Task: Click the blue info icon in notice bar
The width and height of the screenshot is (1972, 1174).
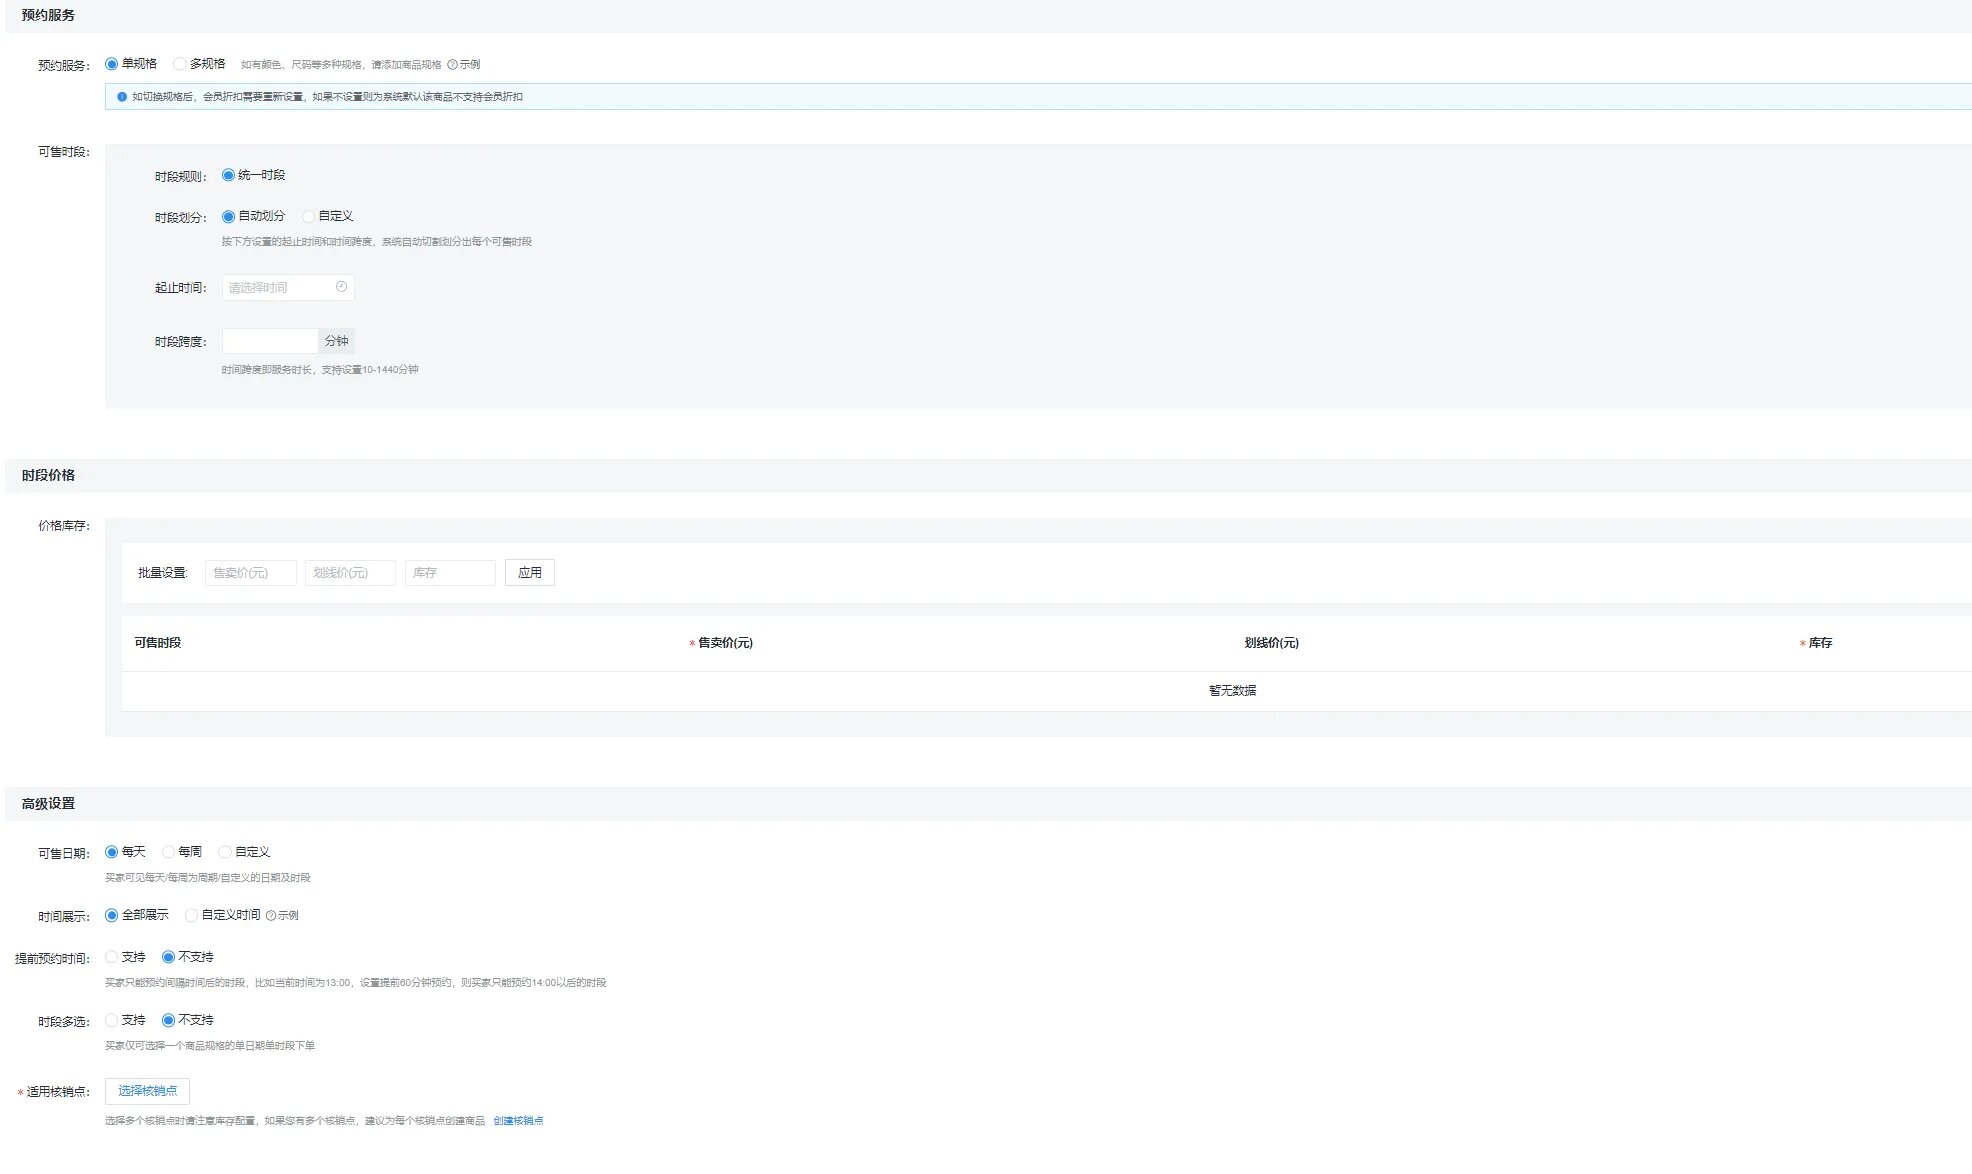Action: pyautogui.click(x=122, y=97)
